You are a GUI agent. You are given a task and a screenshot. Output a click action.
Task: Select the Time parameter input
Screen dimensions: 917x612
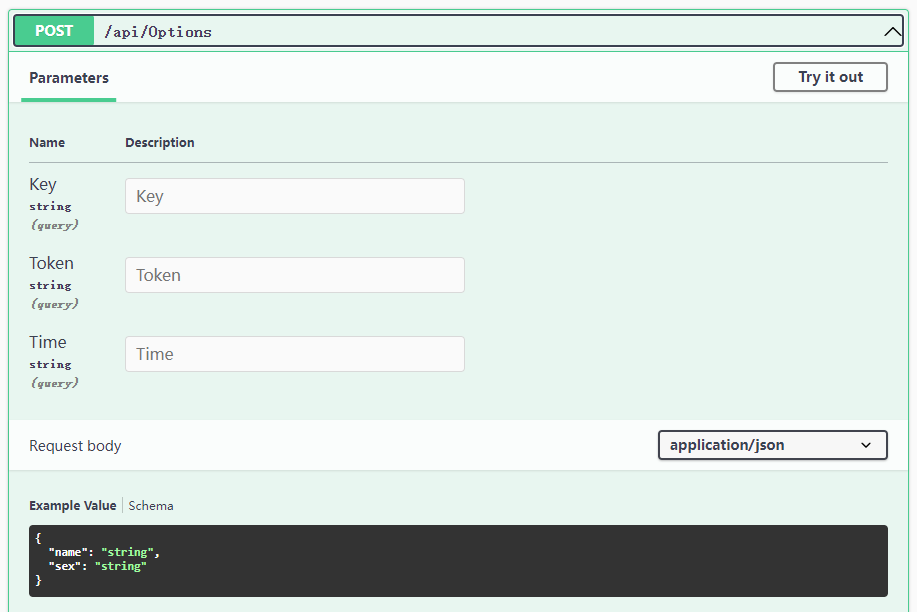294,354
